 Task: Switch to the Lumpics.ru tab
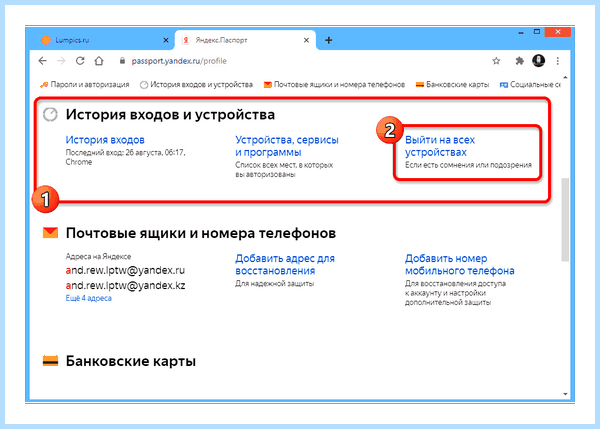101,40
